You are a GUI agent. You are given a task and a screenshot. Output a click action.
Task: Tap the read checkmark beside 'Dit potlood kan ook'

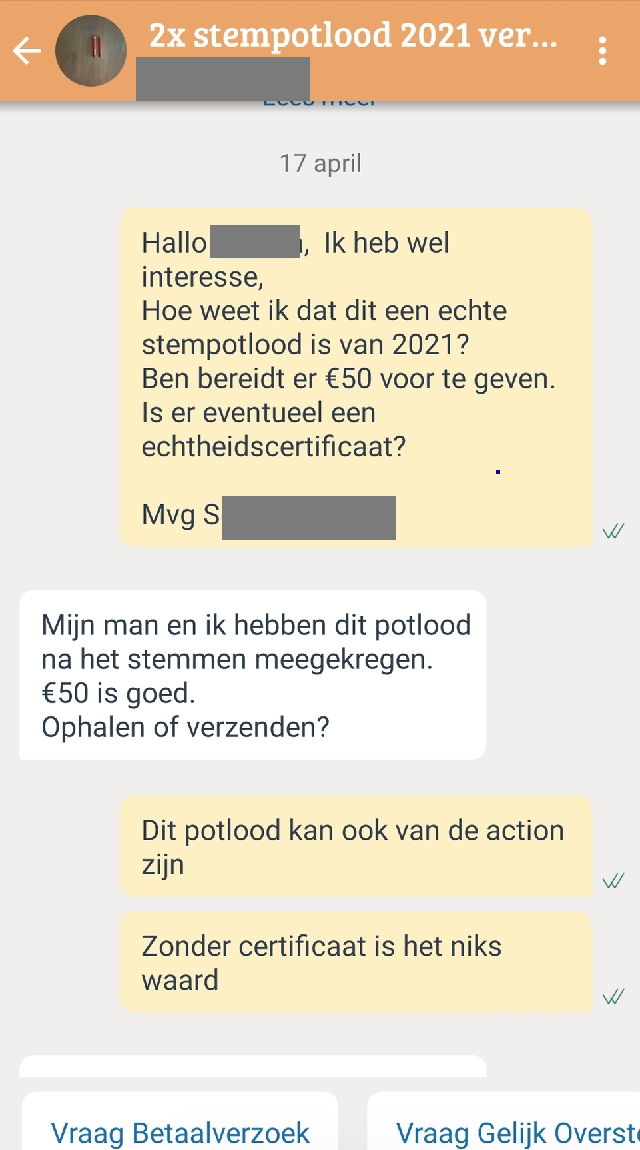(613, 881)
